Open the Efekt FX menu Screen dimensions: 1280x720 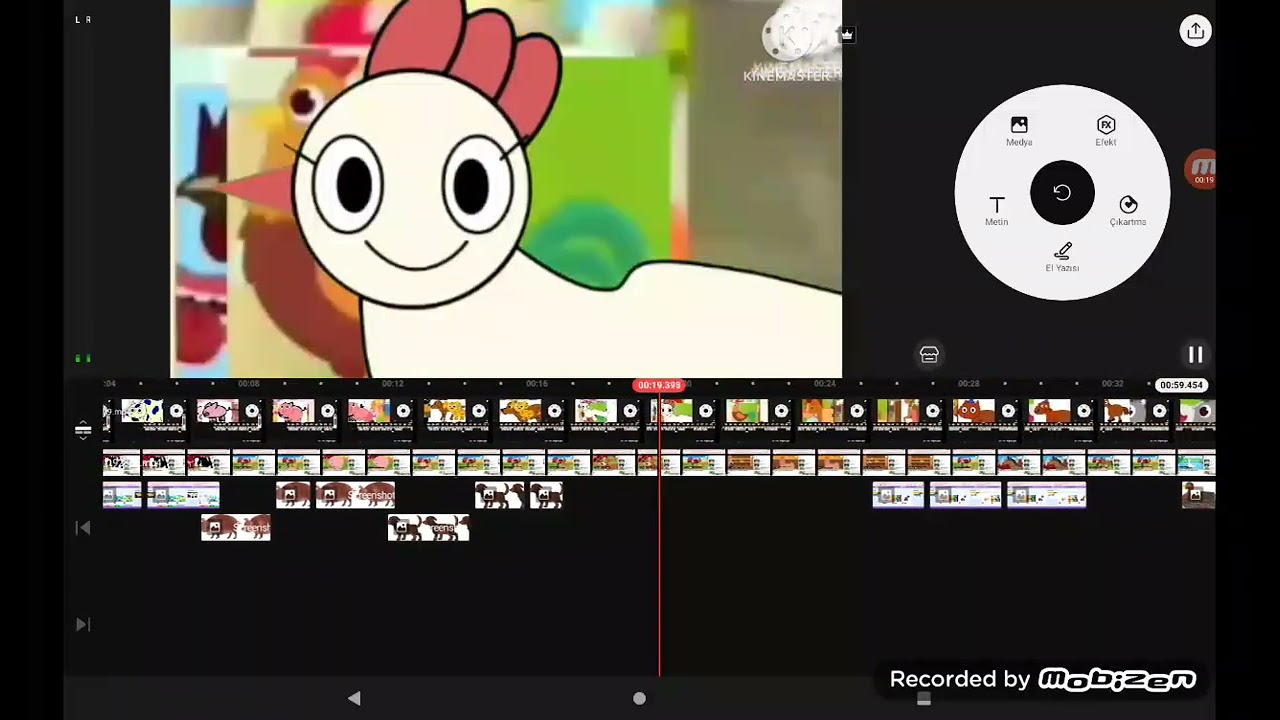1105,131
